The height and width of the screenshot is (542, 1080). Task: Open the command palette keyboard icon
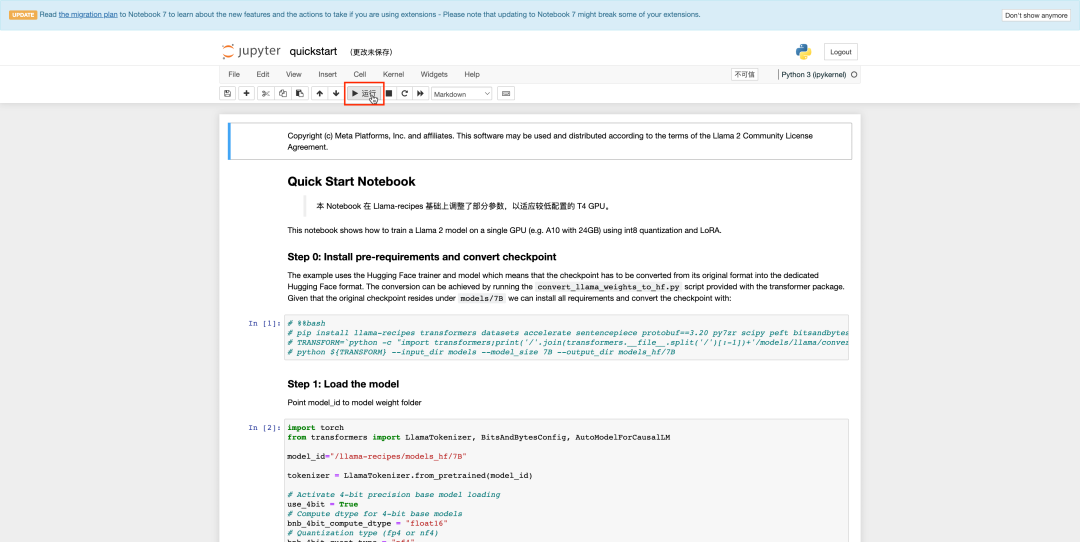(x=506, y=94)
